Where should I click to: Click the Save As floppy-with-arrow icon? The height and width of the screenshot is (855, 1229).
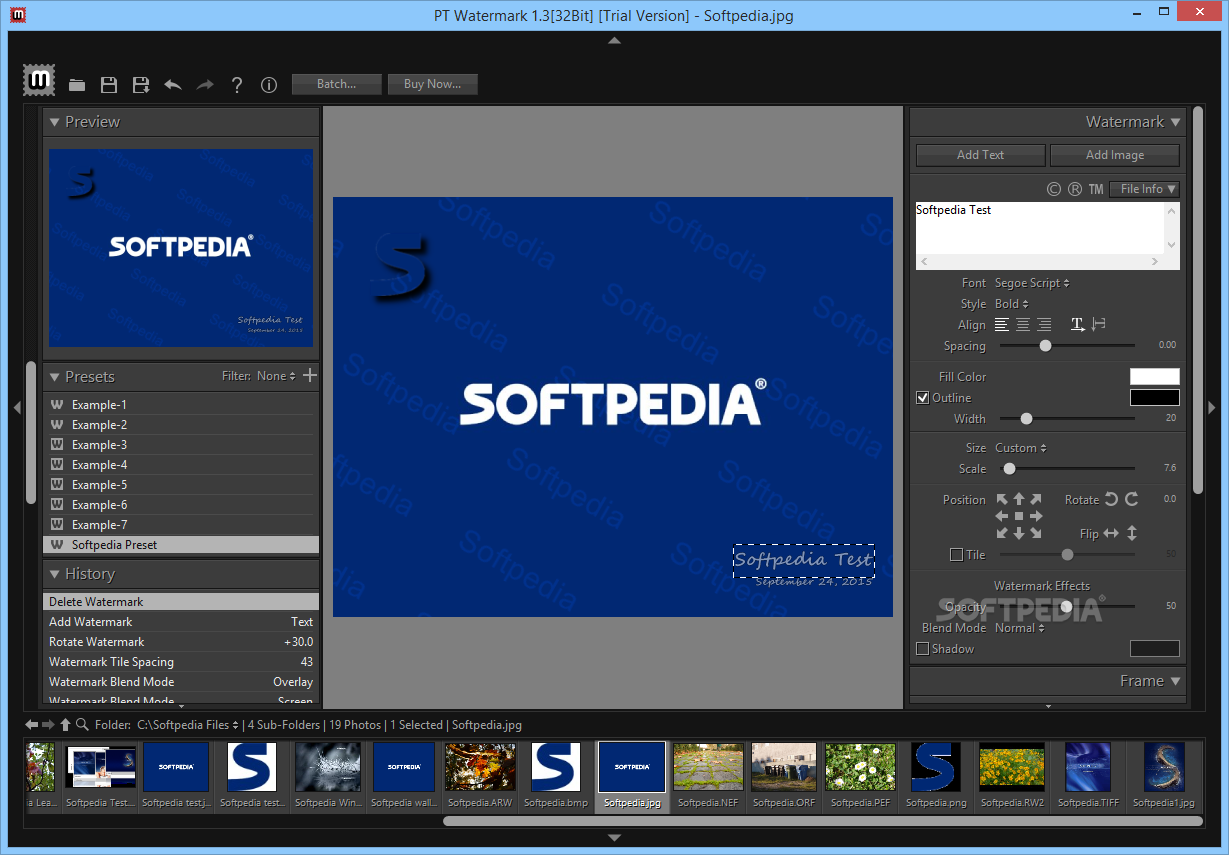[x=141, y=85]
